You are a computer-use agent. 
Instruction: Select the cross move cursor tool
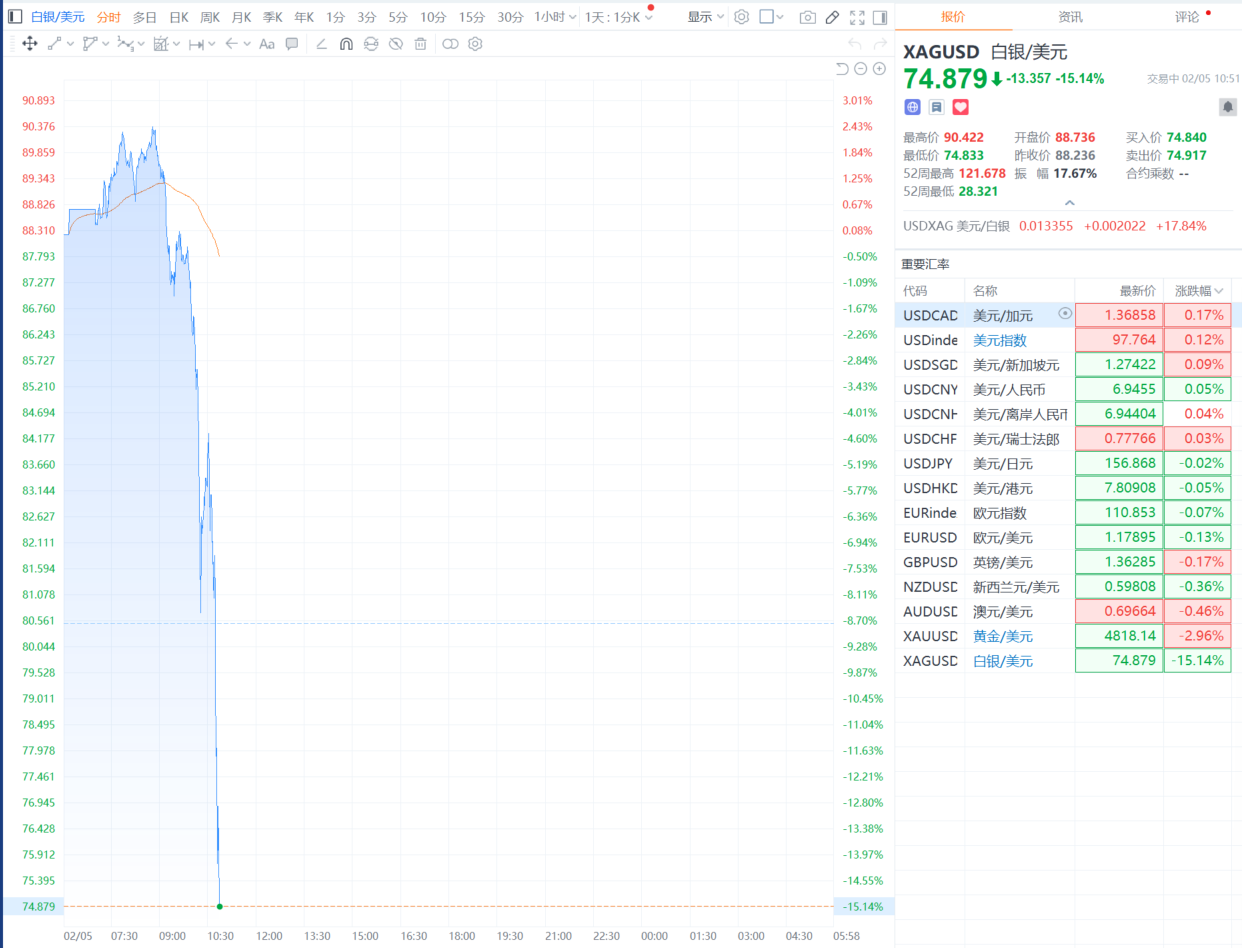coord(29,44)
